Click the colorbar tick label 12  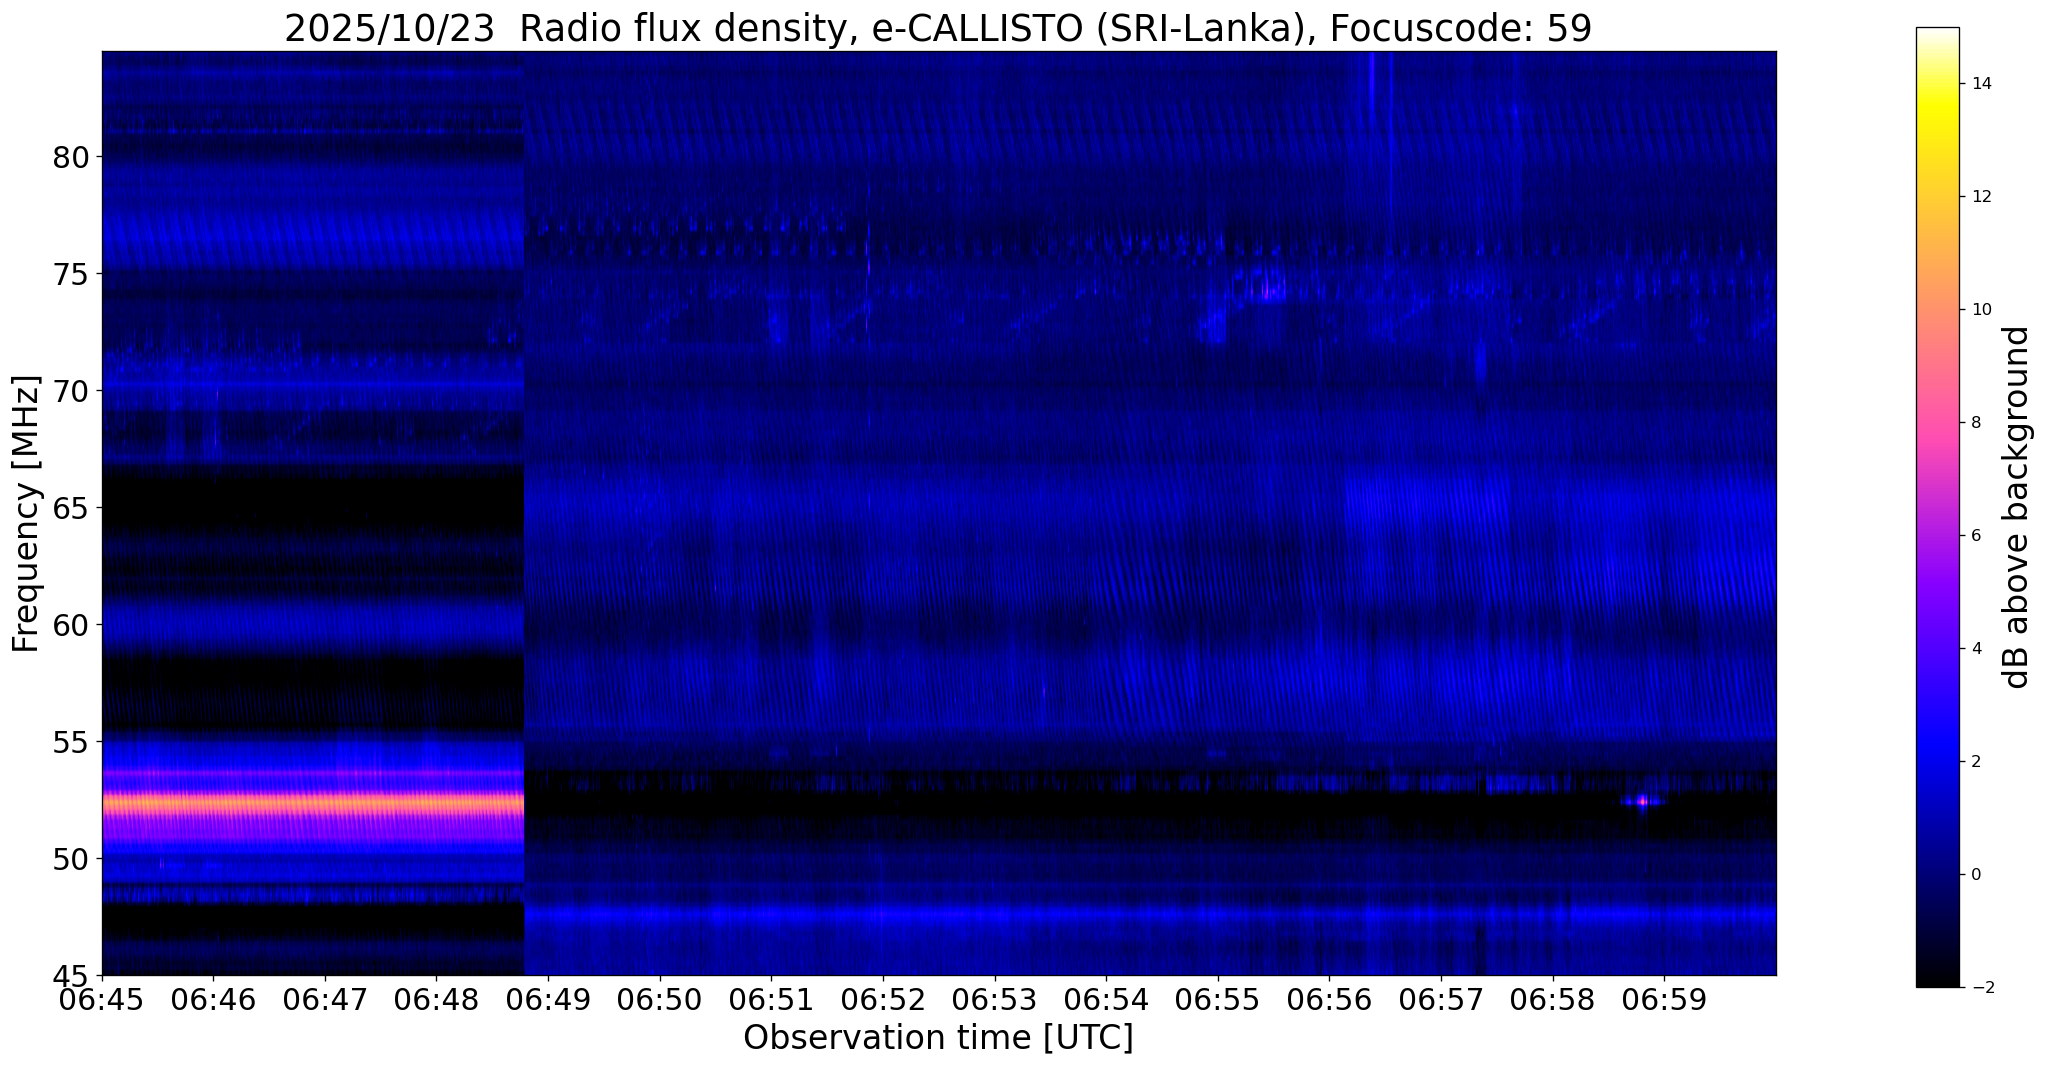[1981, 197]
